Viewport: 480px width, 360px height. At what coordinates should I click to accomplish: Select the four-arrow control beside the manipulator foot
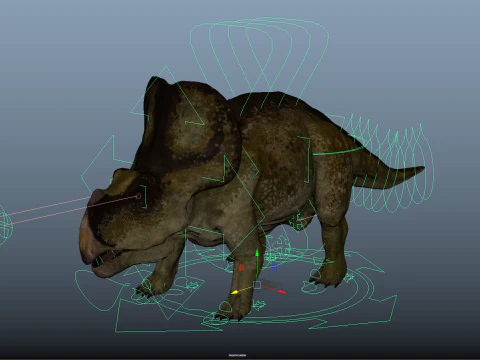click(259, 304)
